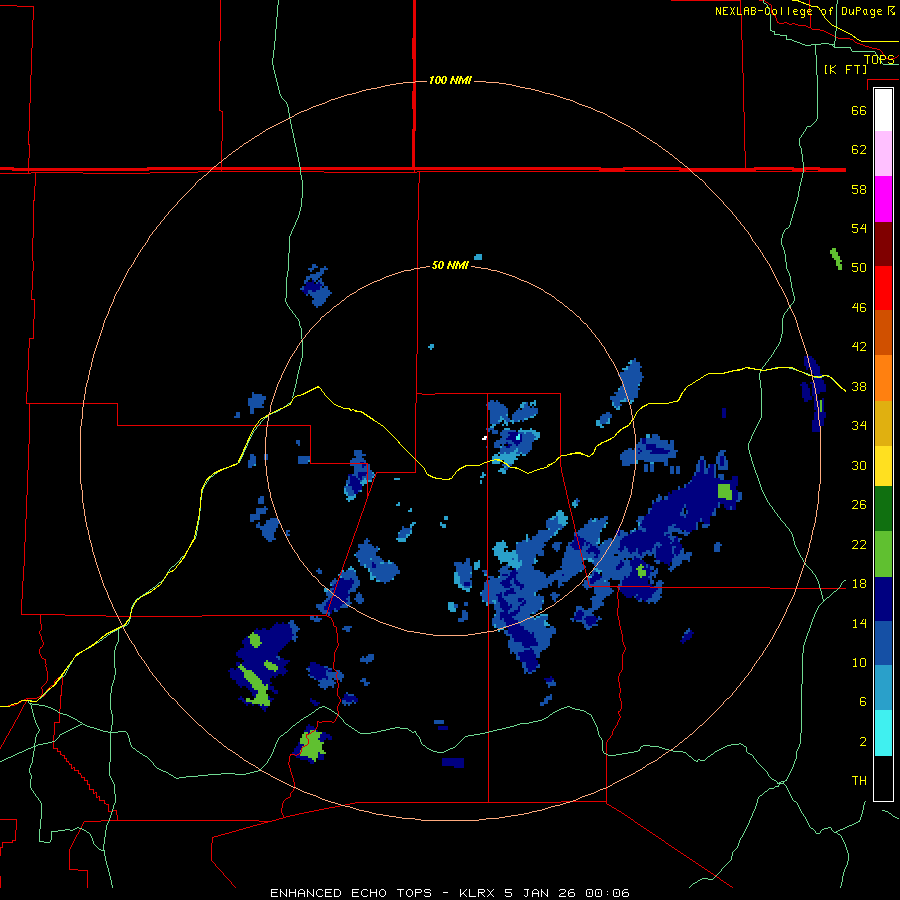This screenshot has width=900, height=900.
Task: Click the 'KLRX' station identifier
Action: [478, 893]
